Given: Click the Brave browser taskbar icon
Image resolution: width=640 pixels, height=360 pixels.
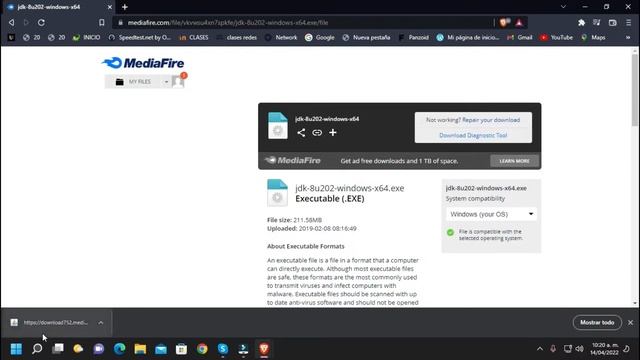Looking at the screenshot, I should 264,349.
